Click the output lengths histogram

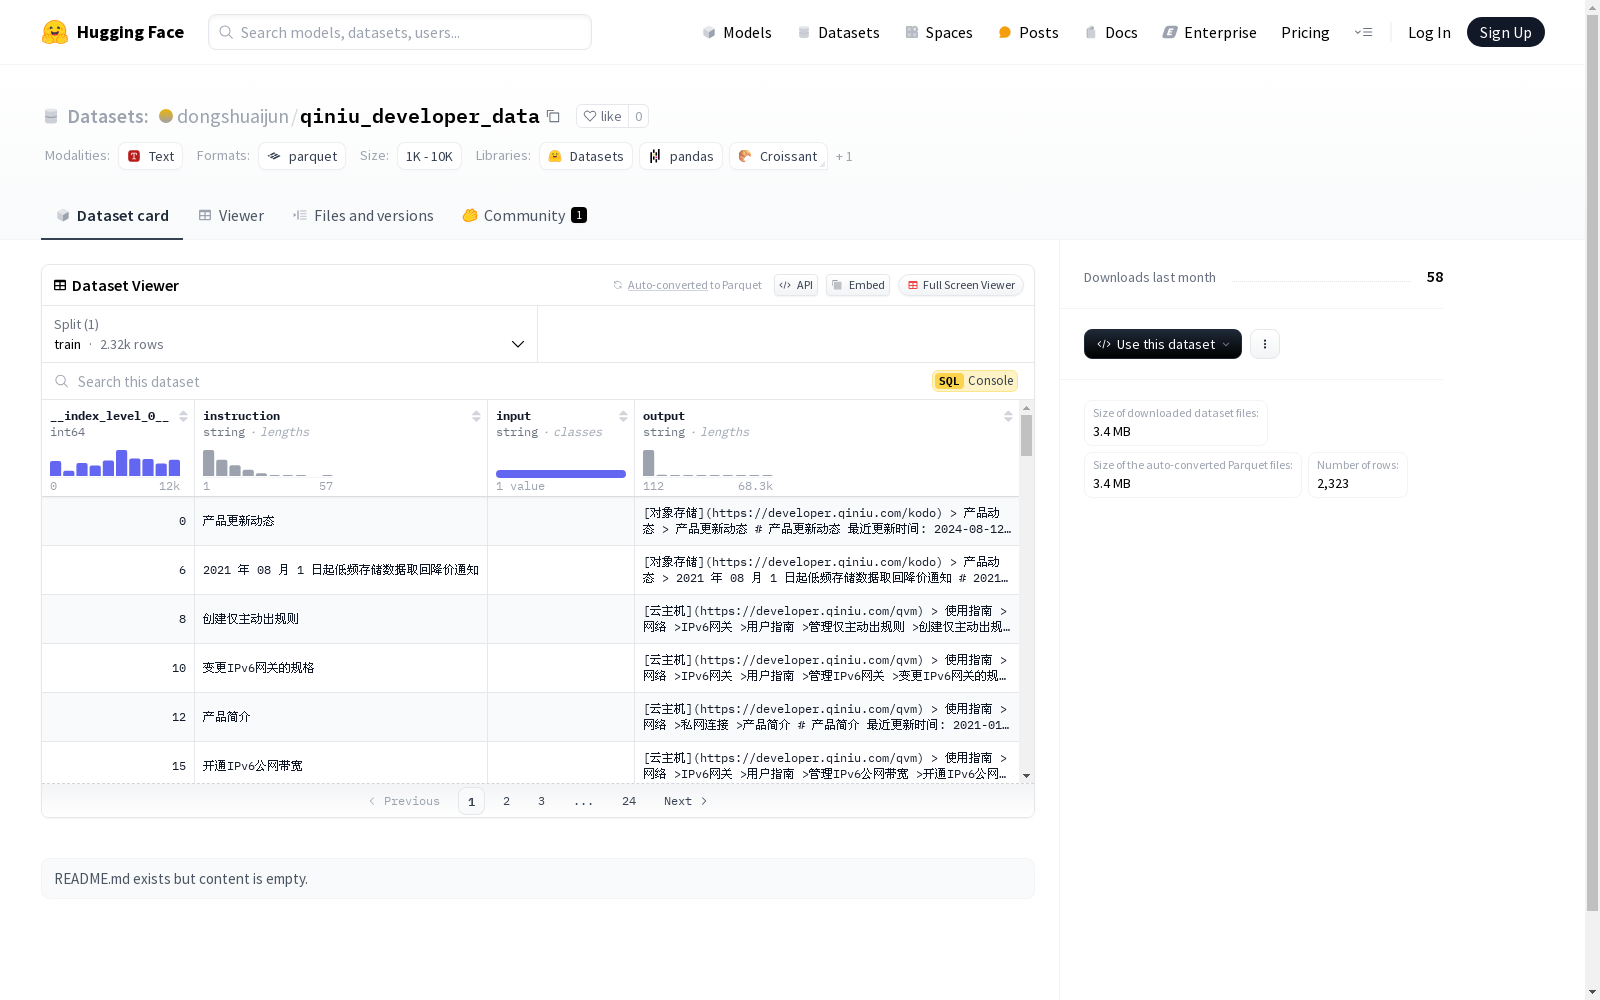click(x=708, y=463)
